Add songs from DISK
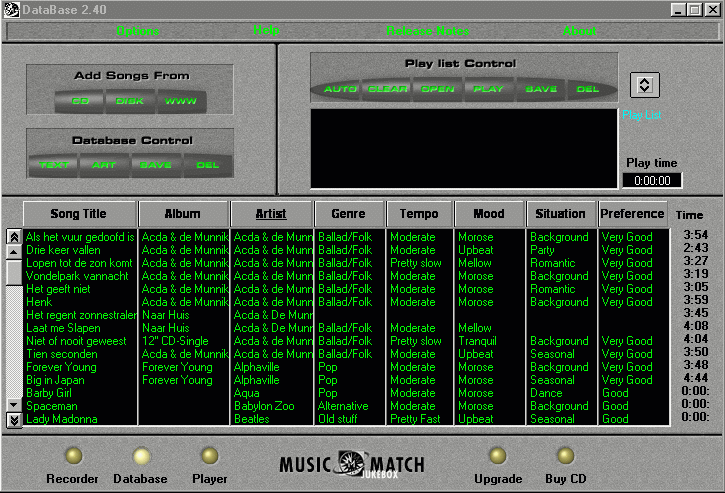Image resolution: width=725 pixels, height=493 pixels. [x=130, y=101]
